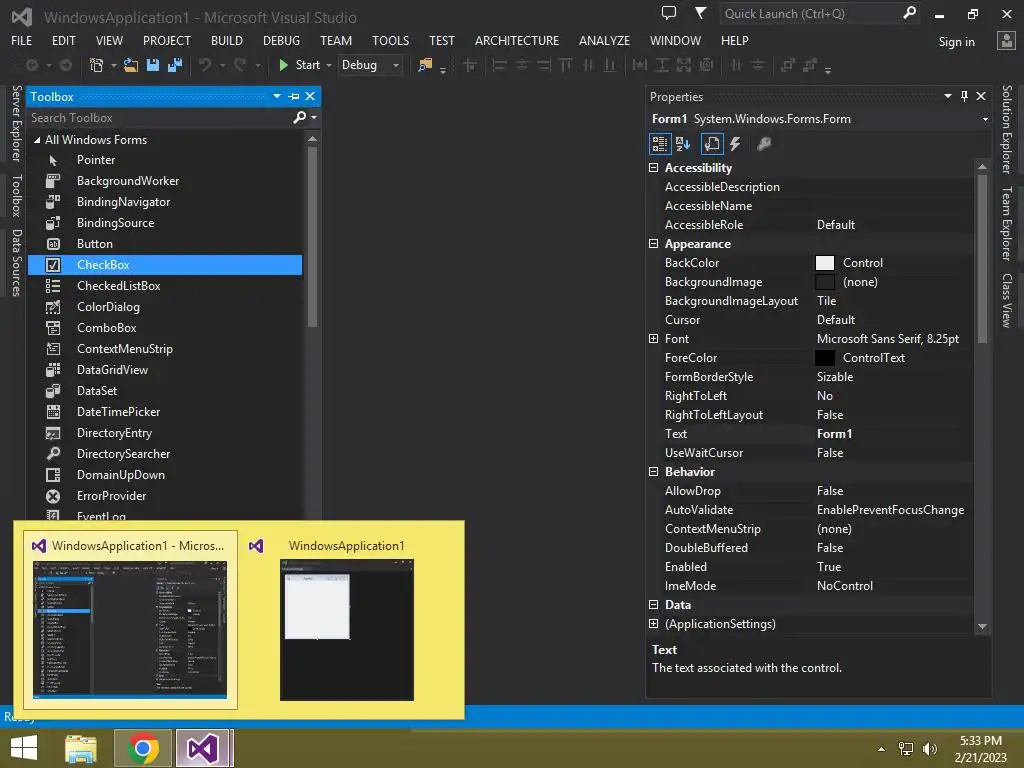The height and width of the screenshot is (768, 1024).
Task: Collapse the All Windows Forms group
Action: click(37, 140)
